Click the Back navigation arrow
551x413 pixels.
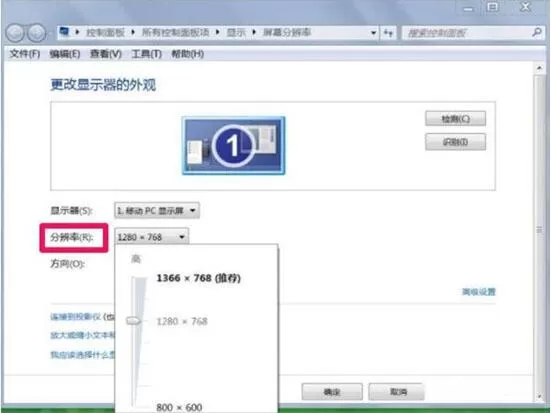click(15, 33)
